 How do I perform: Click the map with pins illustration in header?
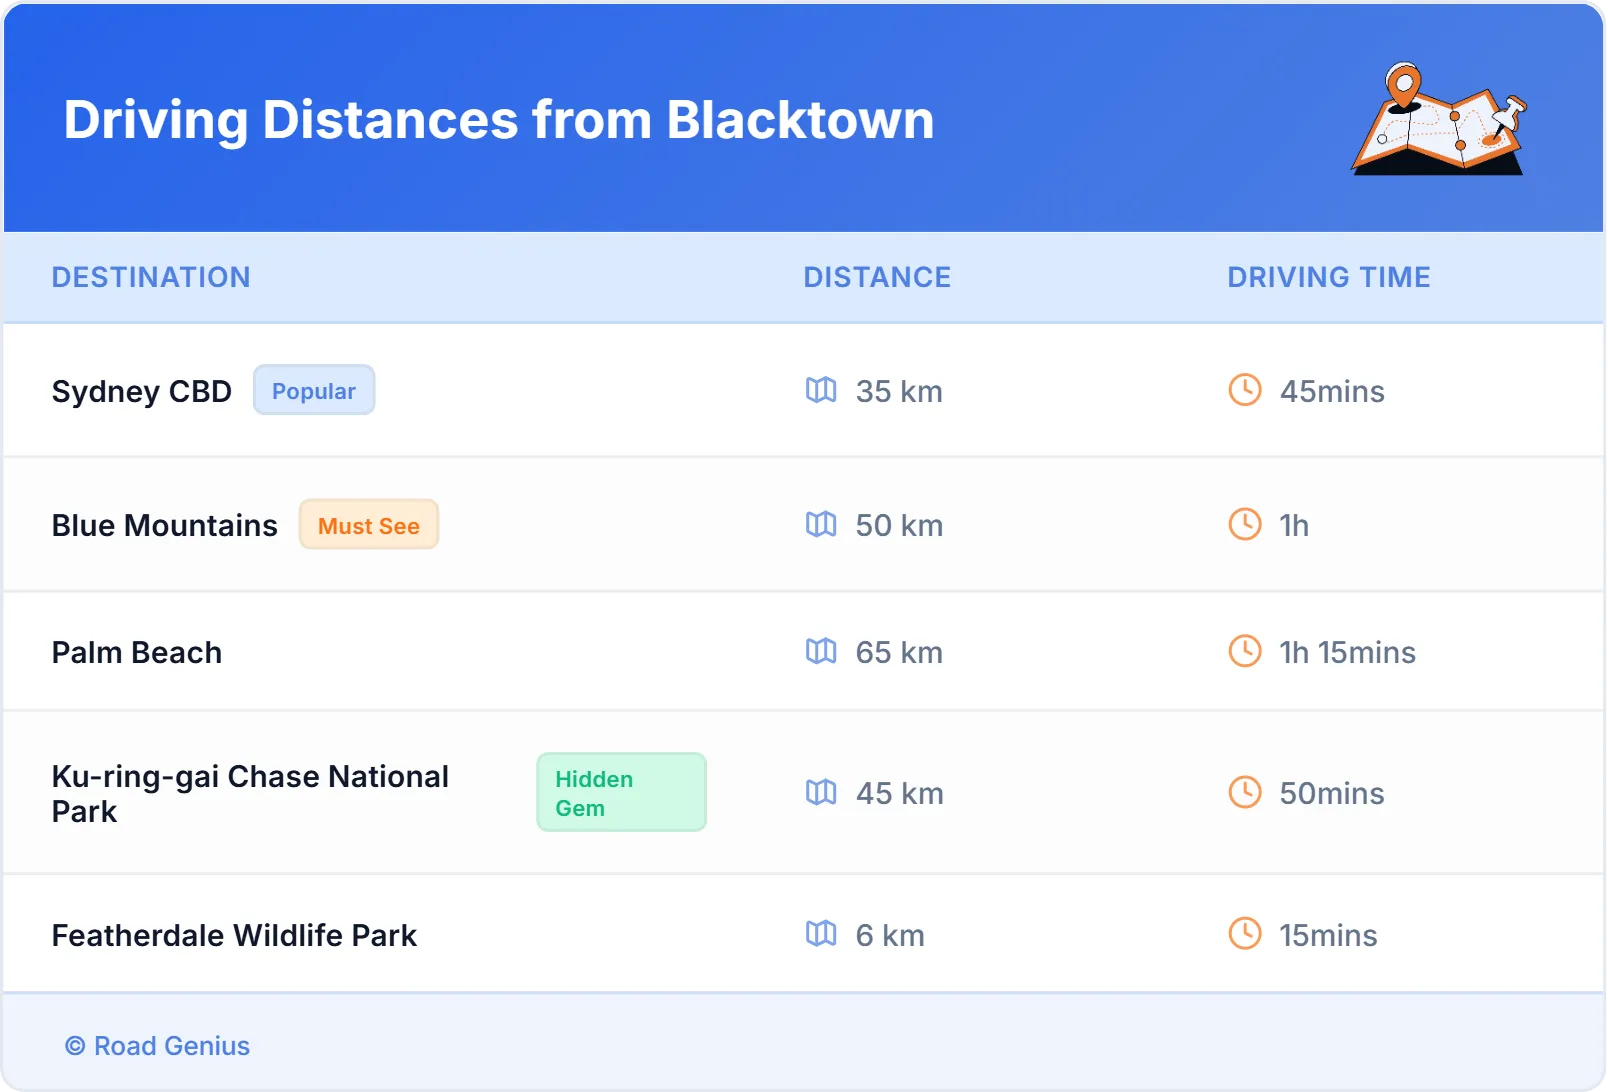click(x=1439, y=119)
